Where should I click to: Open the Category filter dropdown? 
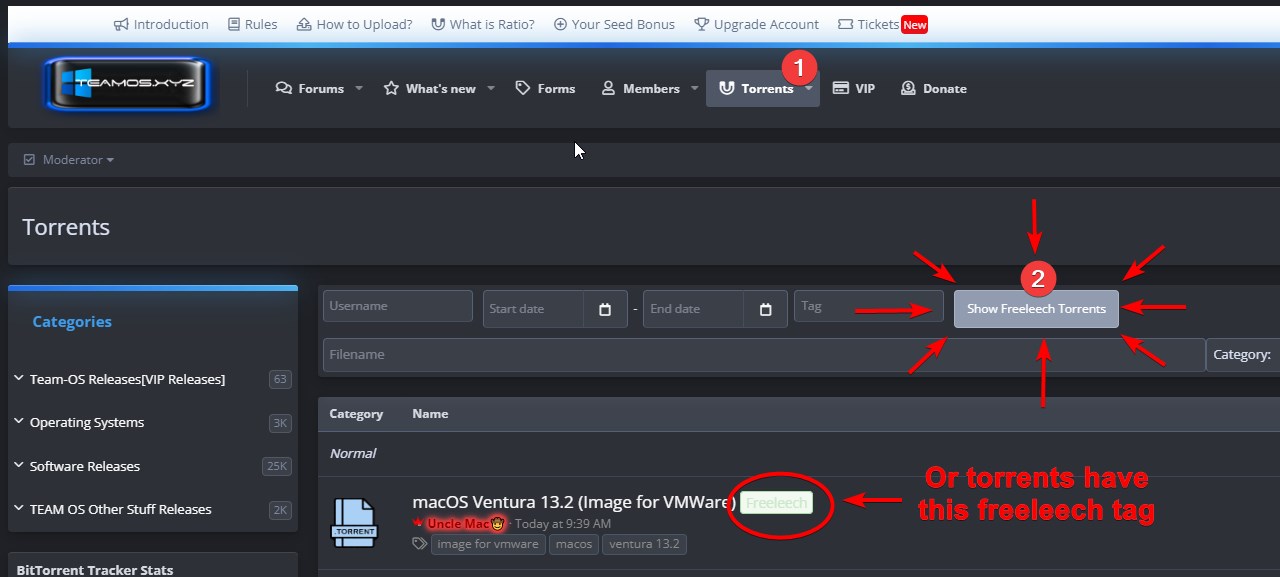tap(1243, 355)
